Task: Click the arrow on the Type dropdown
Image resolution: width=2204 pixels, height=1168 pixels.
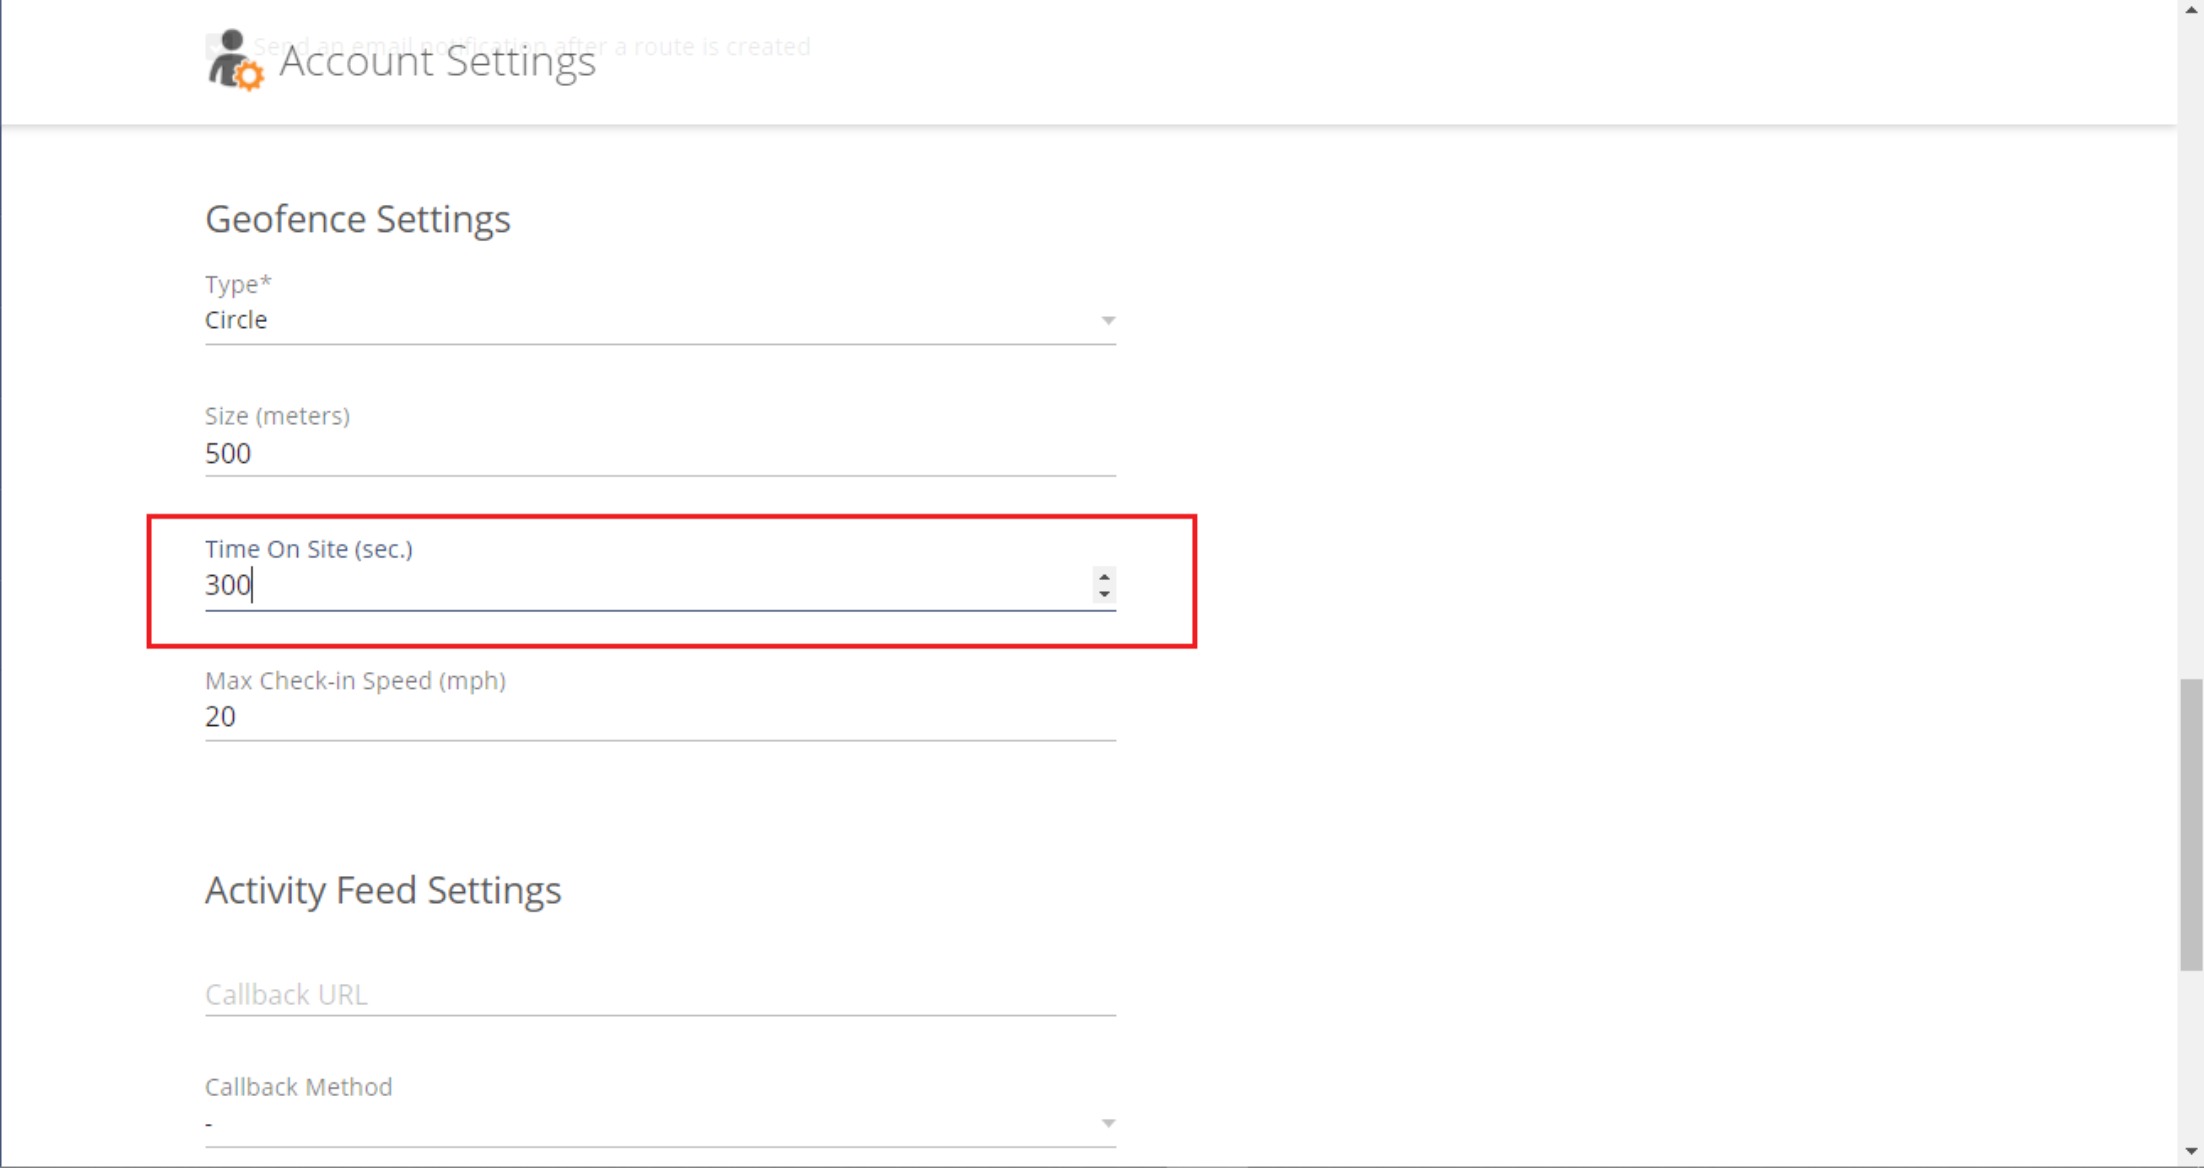Action: [1108, 321]
